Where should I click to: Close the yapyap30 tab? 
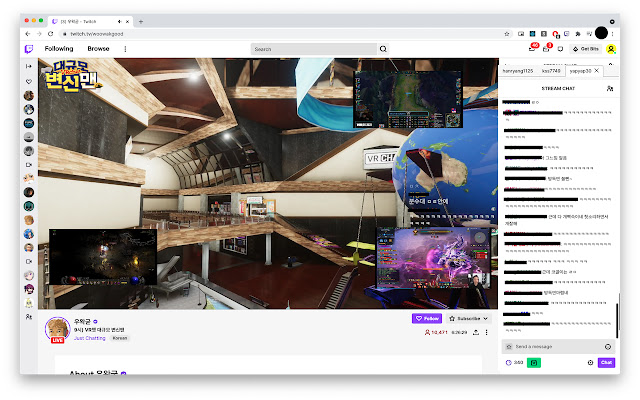click(597, 71)
